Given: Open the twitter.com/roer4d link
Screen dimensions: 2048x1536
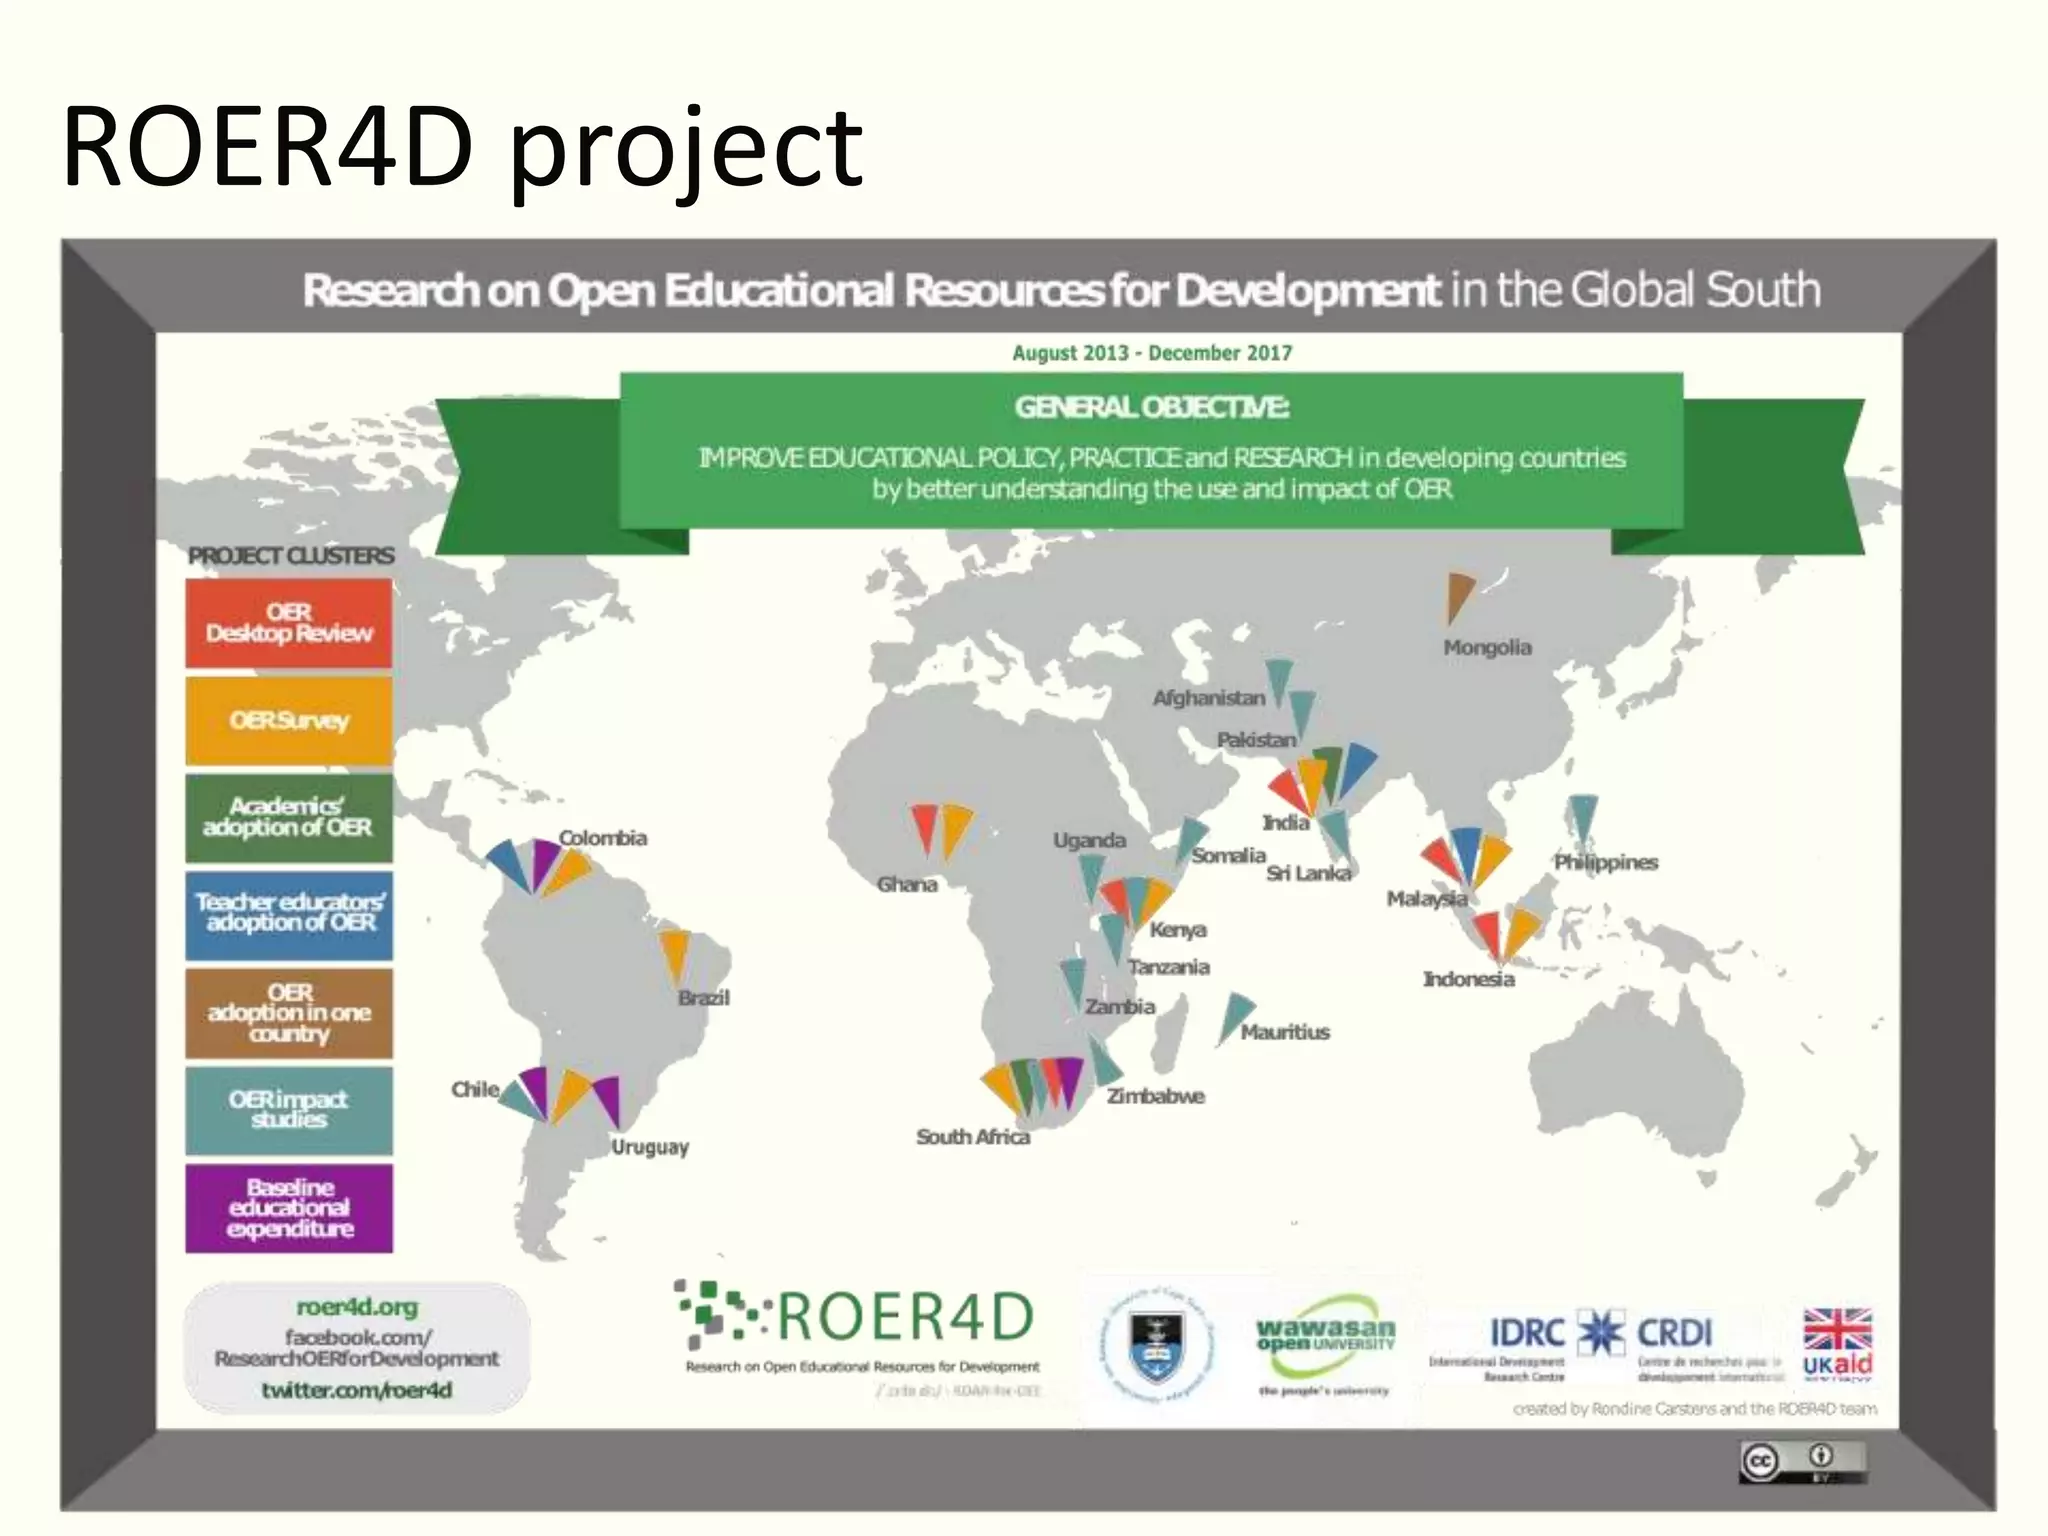Looking at the screenshot, I should point(357,1390).
